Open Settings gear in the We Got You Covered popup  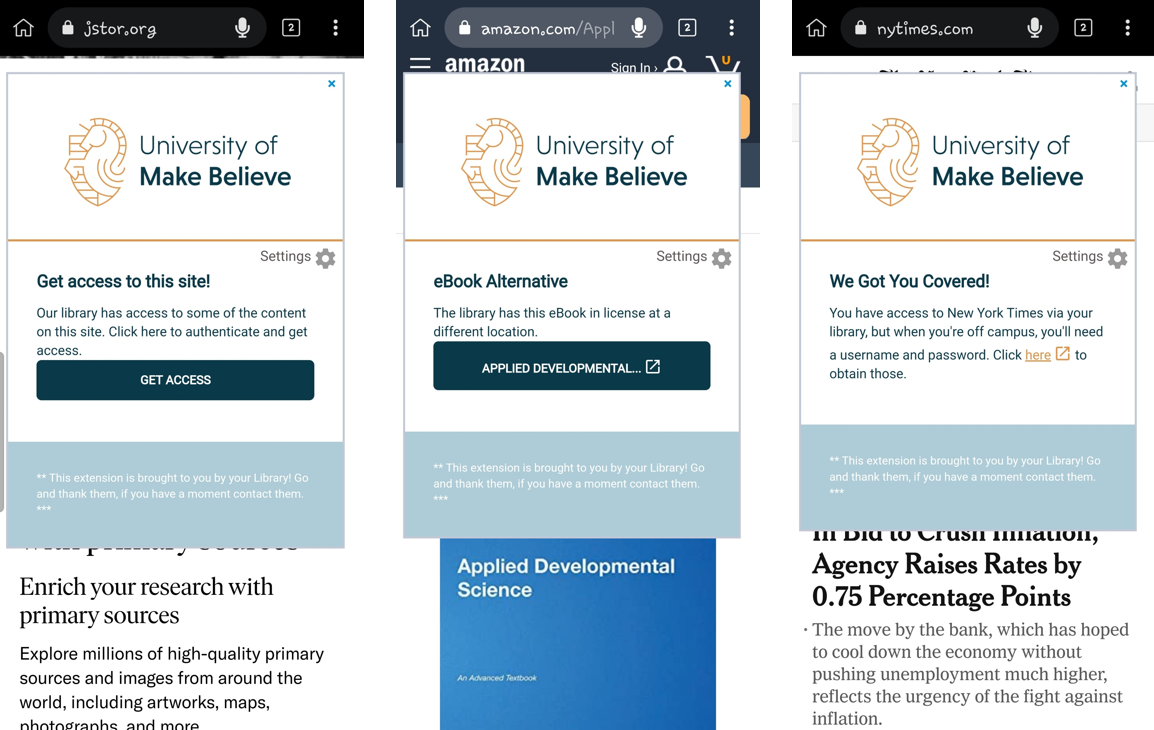point(1117,258)
